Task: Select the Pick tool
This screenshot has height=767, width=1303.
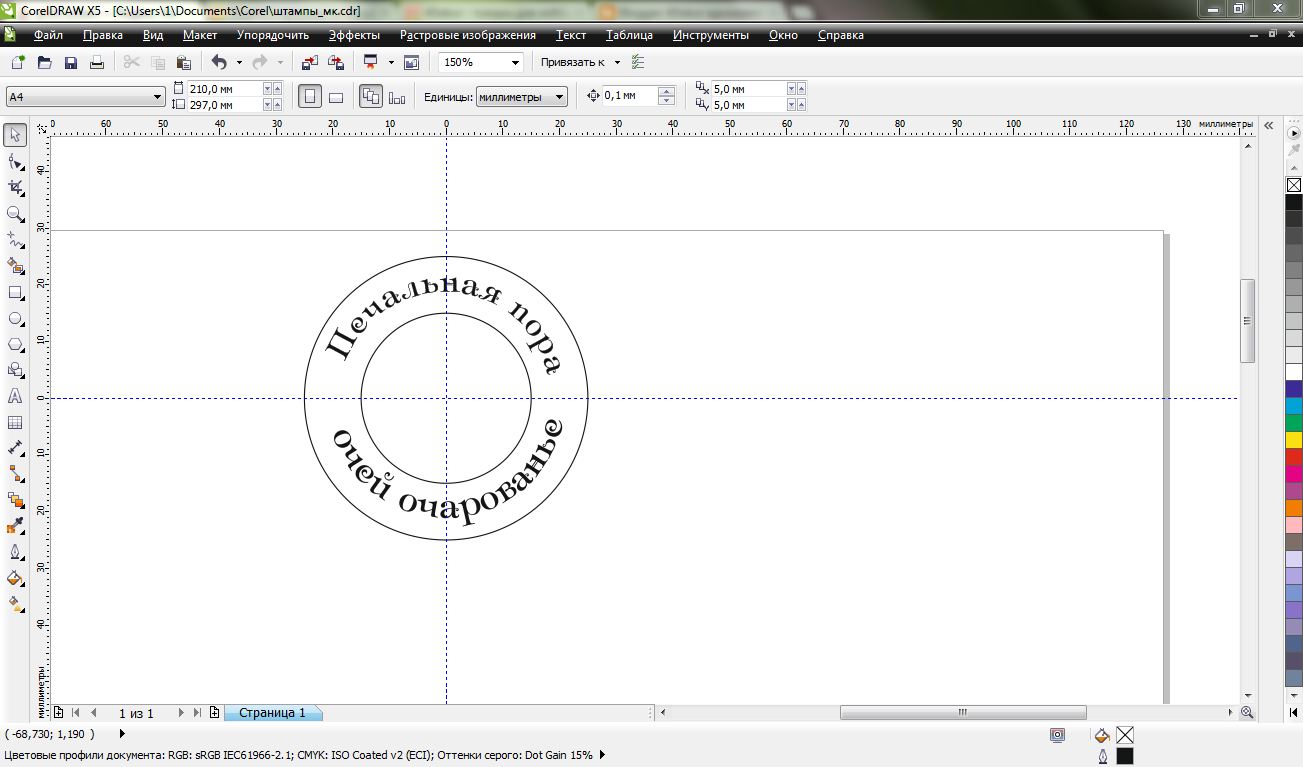Action: tap(15, 134)
